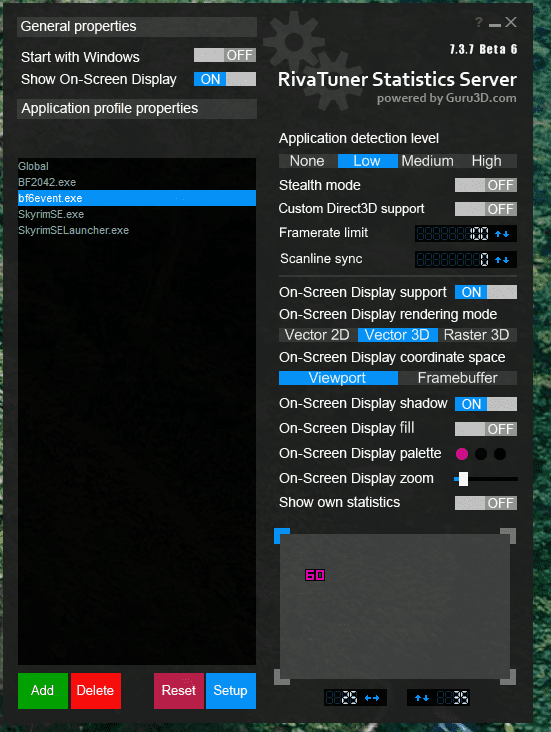Screen dimensions: 551x732
Task: Toggle On-Screen Display fill switch
Action: click(x=486, y=429)
